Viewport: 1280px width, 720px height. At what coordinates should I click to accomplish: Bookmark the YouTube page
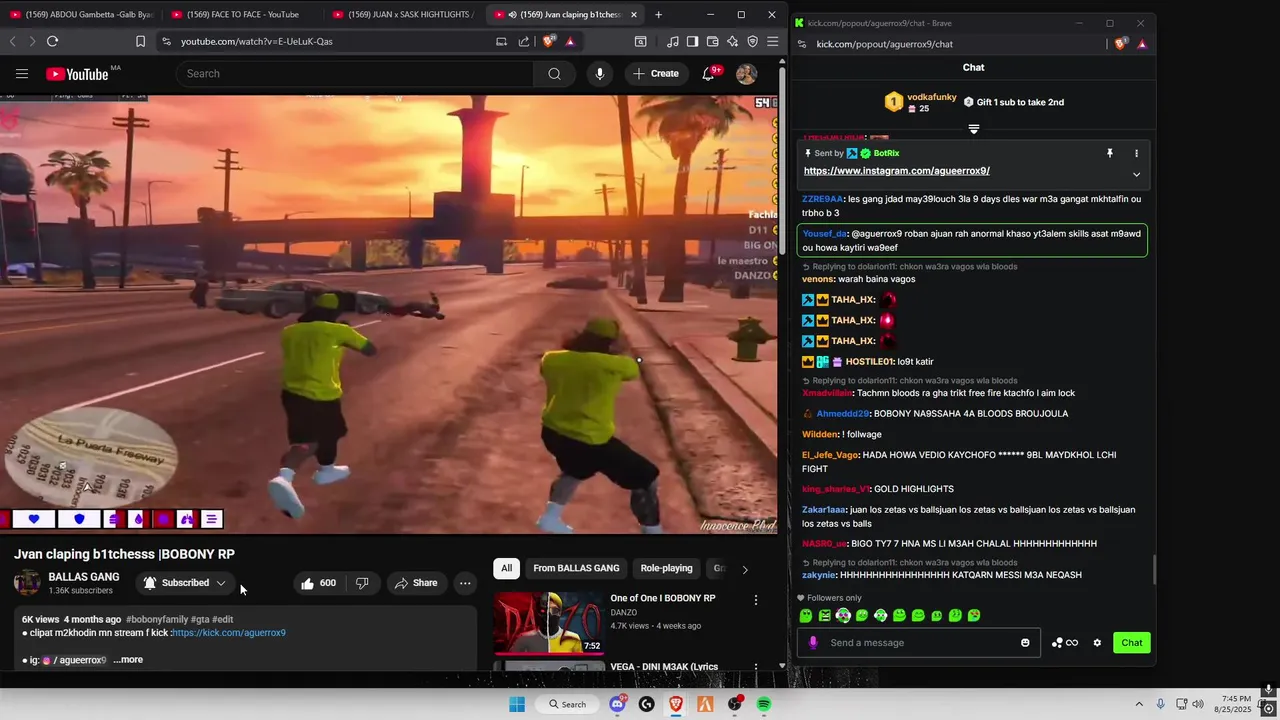140,41
